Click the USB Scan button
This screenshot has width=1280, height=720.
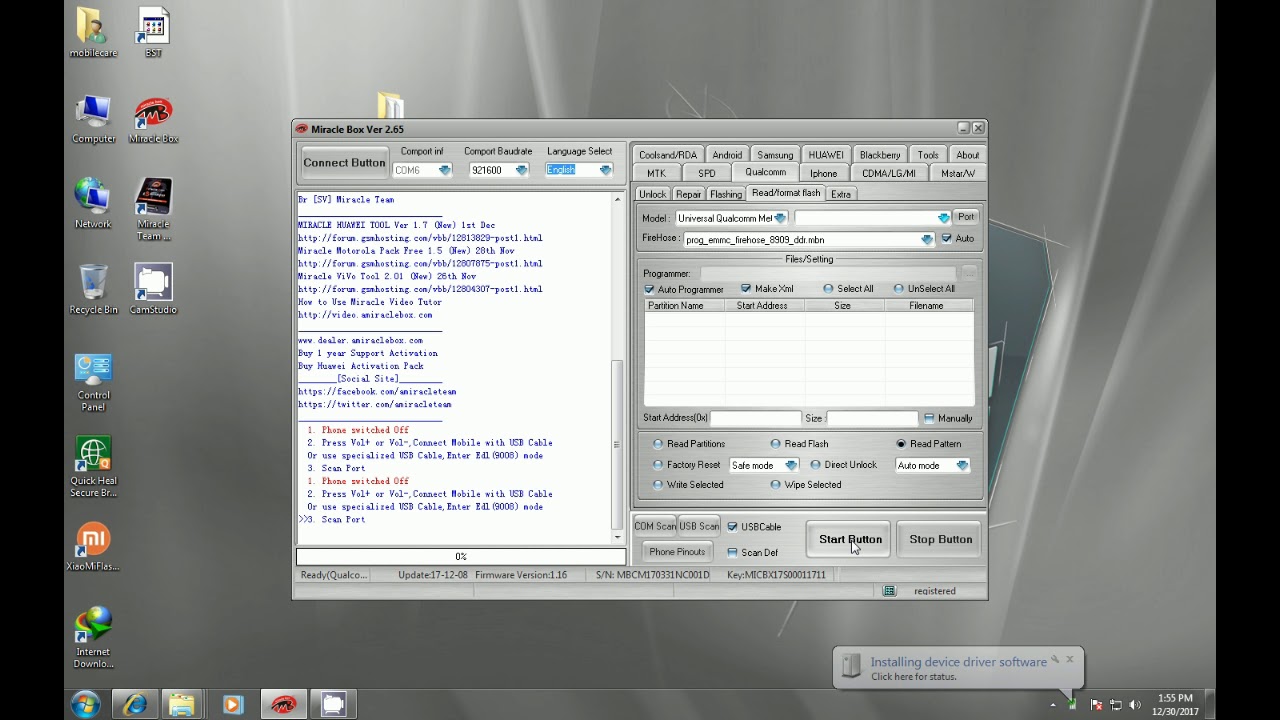[x=699, y=526]
